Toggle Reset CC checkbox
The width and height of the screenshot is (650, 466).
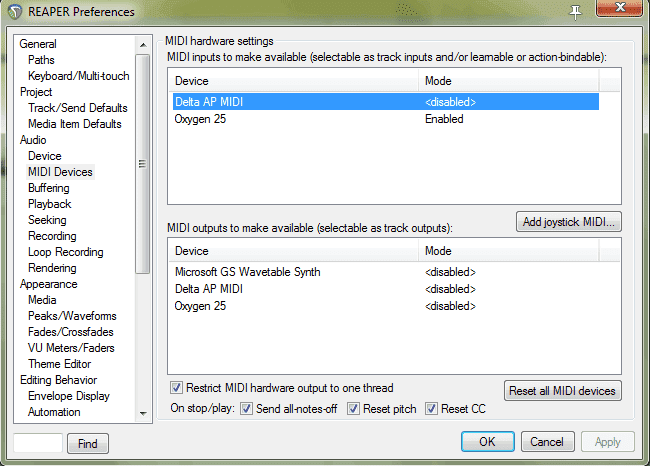pyautogui.click(x=431, y=408)
